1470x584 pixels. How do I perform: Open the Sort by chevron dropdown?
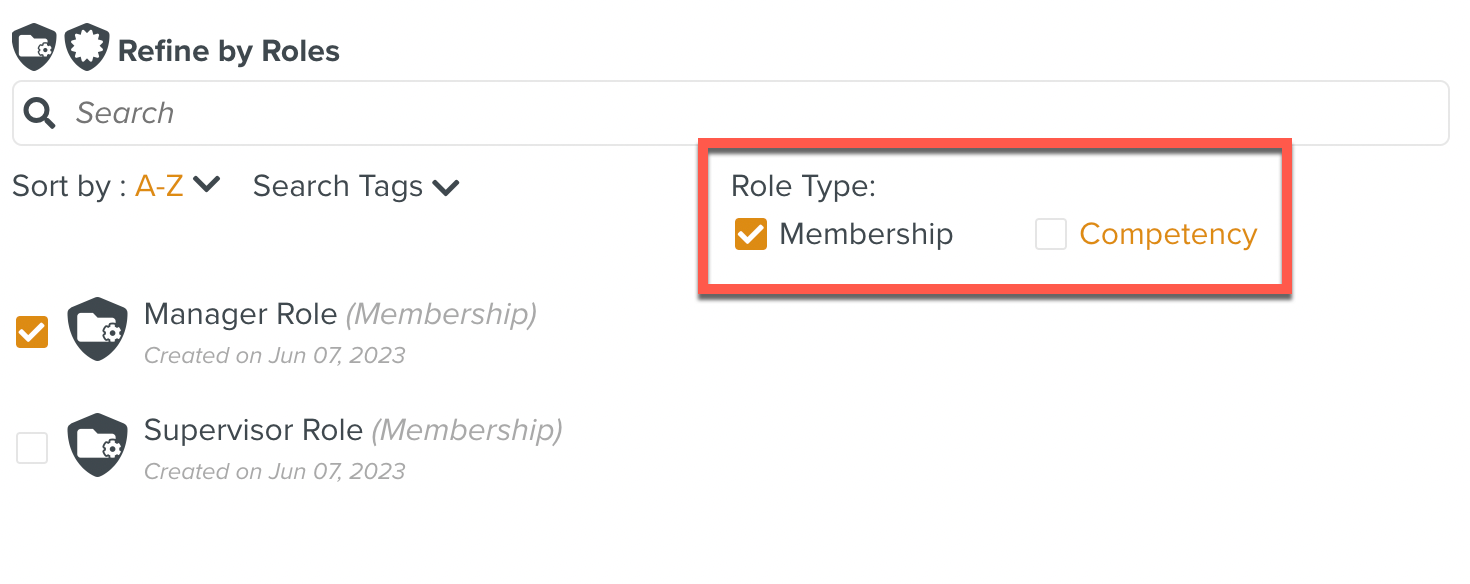206,185
